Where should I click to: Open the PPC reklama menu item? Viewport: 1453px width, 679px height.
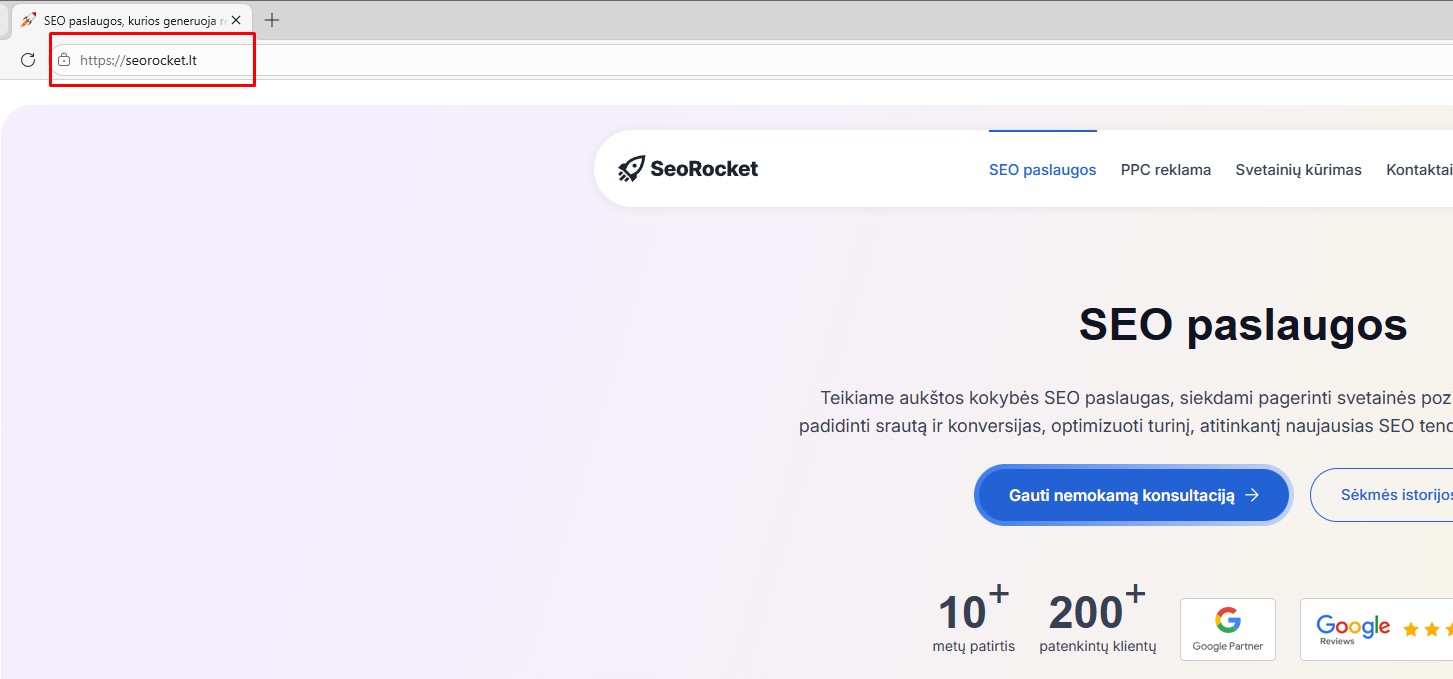click(x=1165, y=170)
